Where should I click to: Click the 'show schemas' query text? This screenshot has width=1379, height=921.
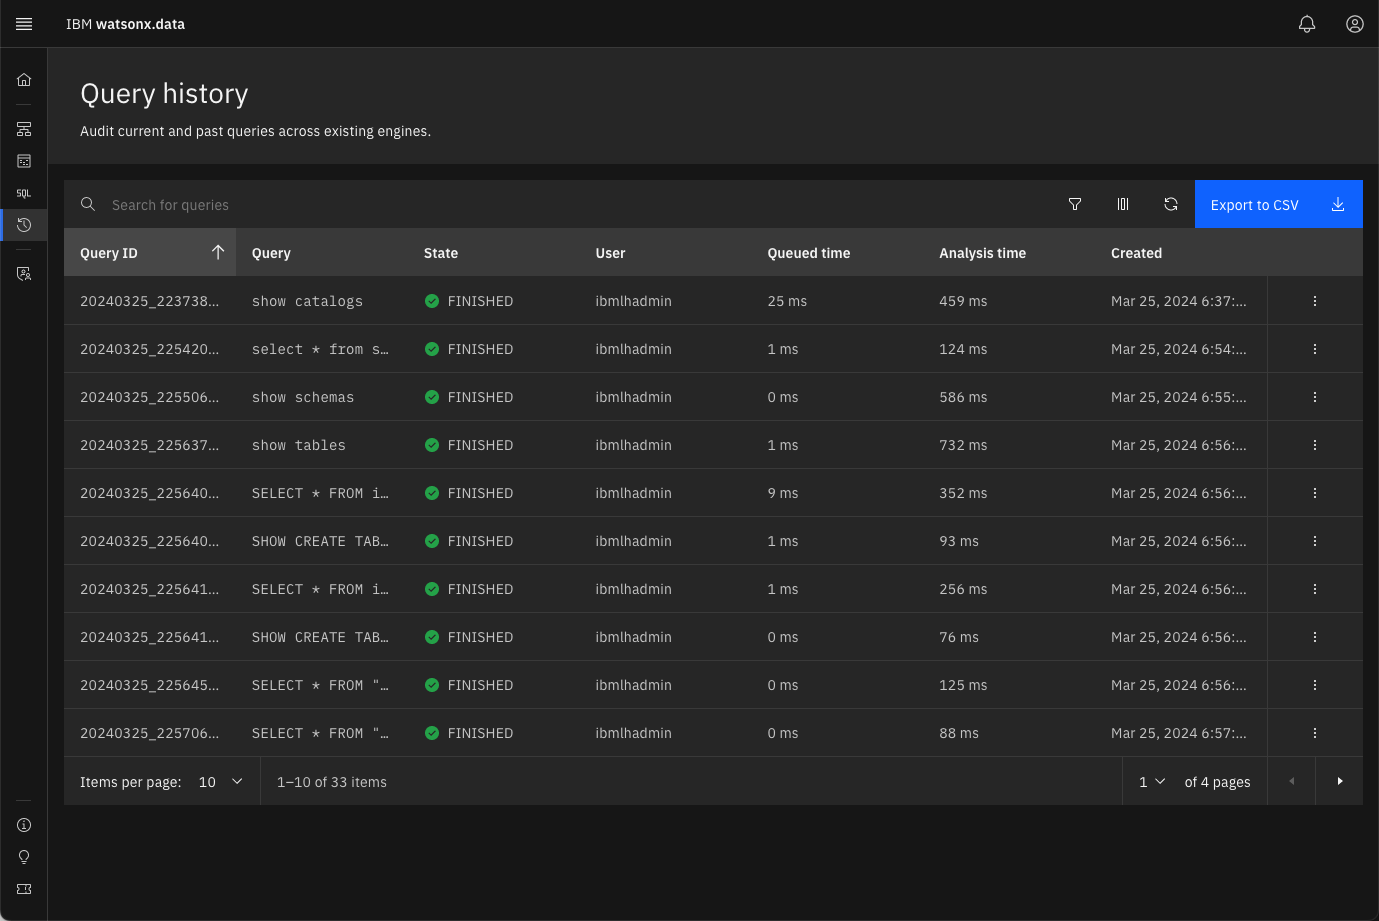click(303, 397)
